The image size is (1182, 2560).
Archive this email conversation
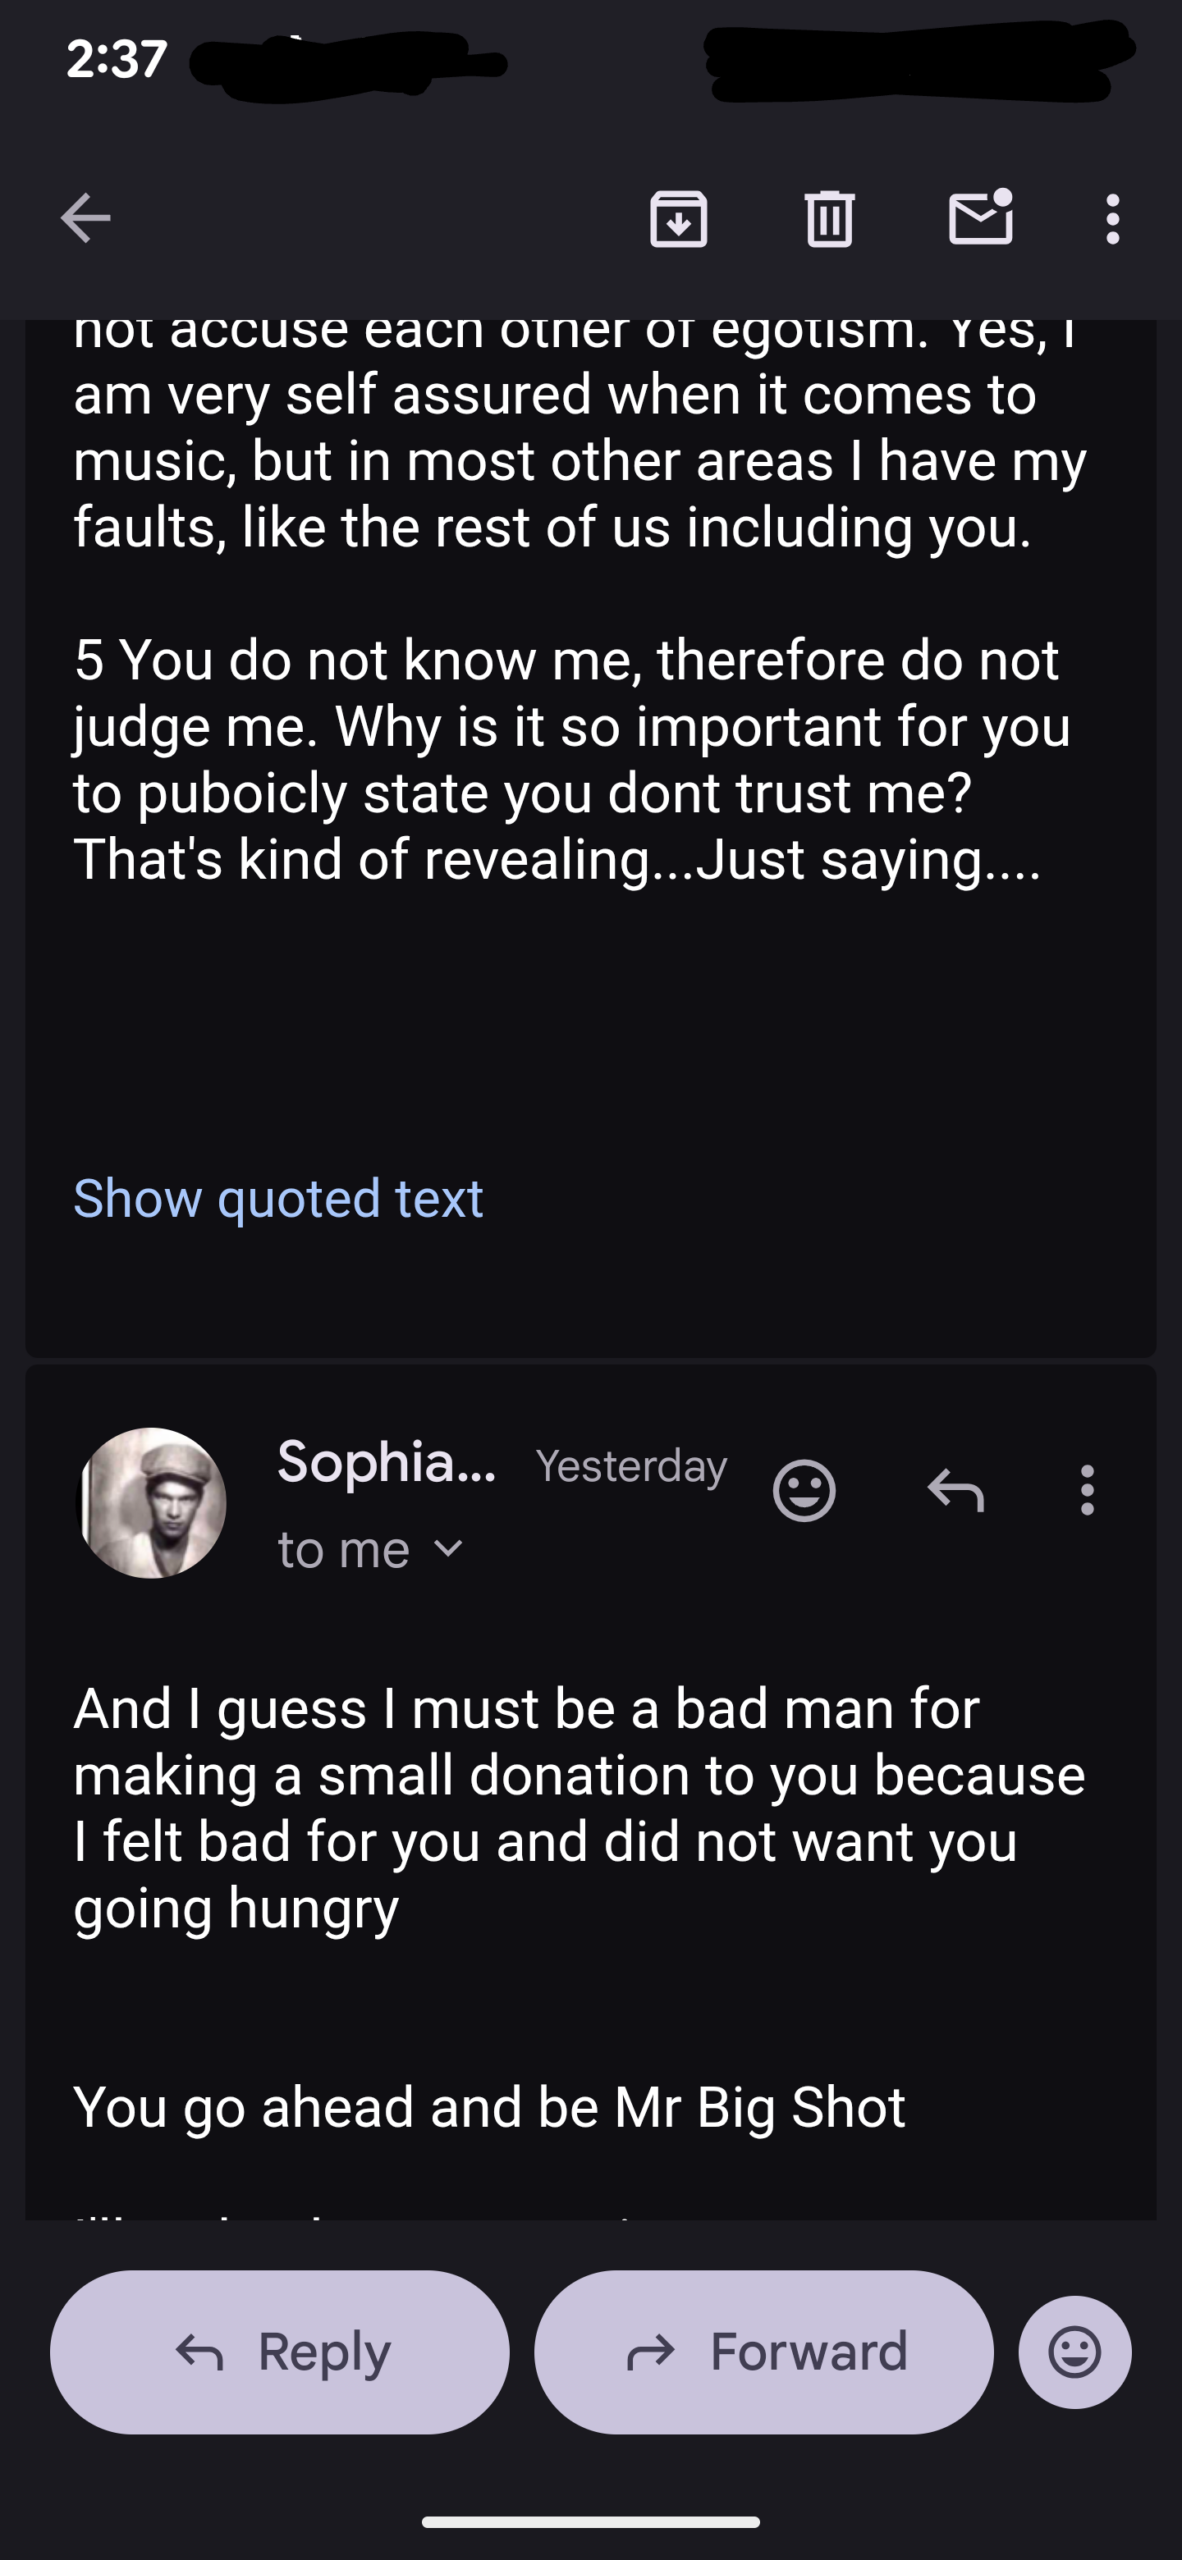(679, 219)
